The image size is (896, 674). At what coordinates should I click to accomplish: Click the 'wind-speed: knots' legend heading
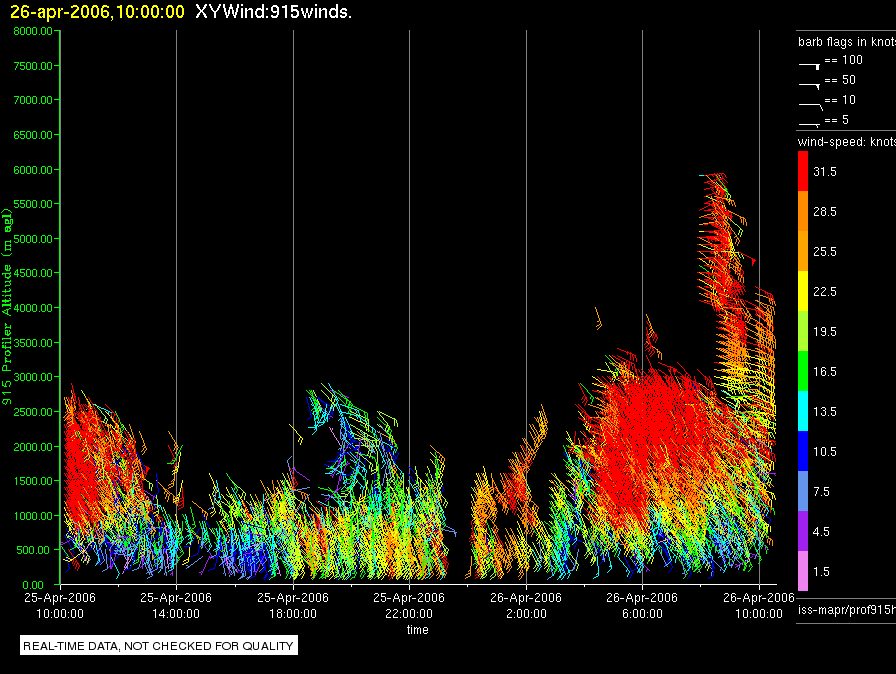point(847,142)
